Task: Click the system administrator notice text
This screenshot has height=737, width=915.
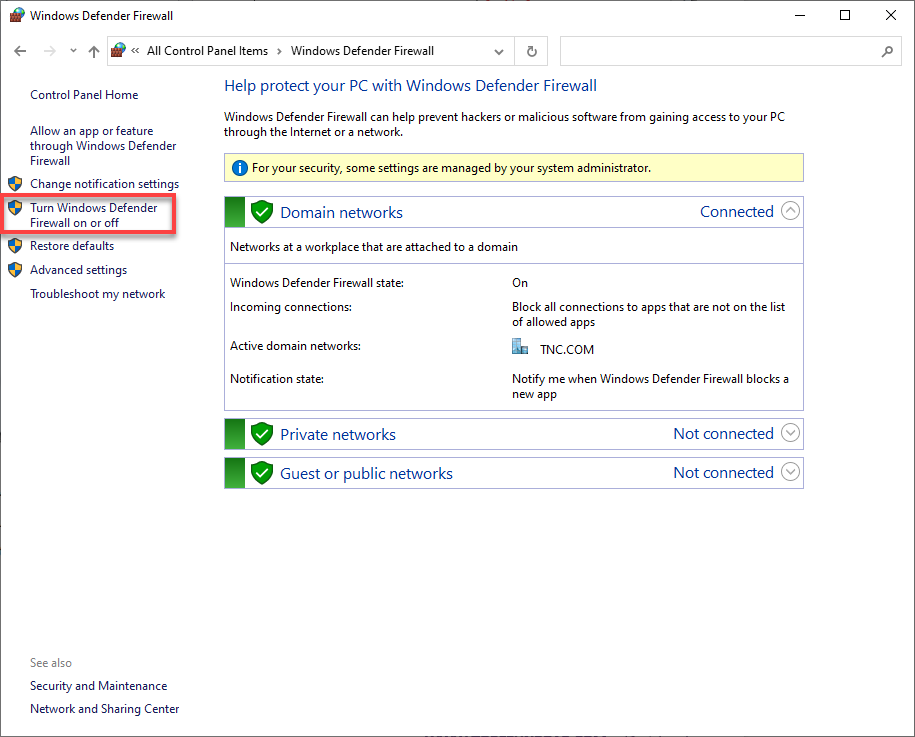Action: point(451,168)
